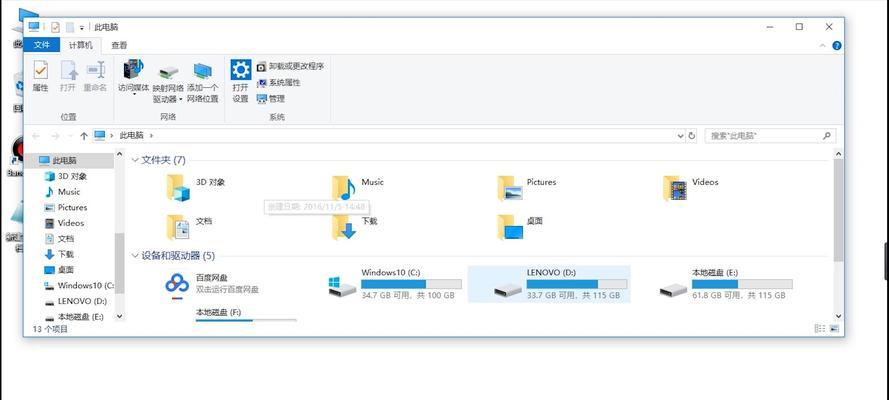
Task: Click the title bar properties checkmark icon
Action: point(56,27)
